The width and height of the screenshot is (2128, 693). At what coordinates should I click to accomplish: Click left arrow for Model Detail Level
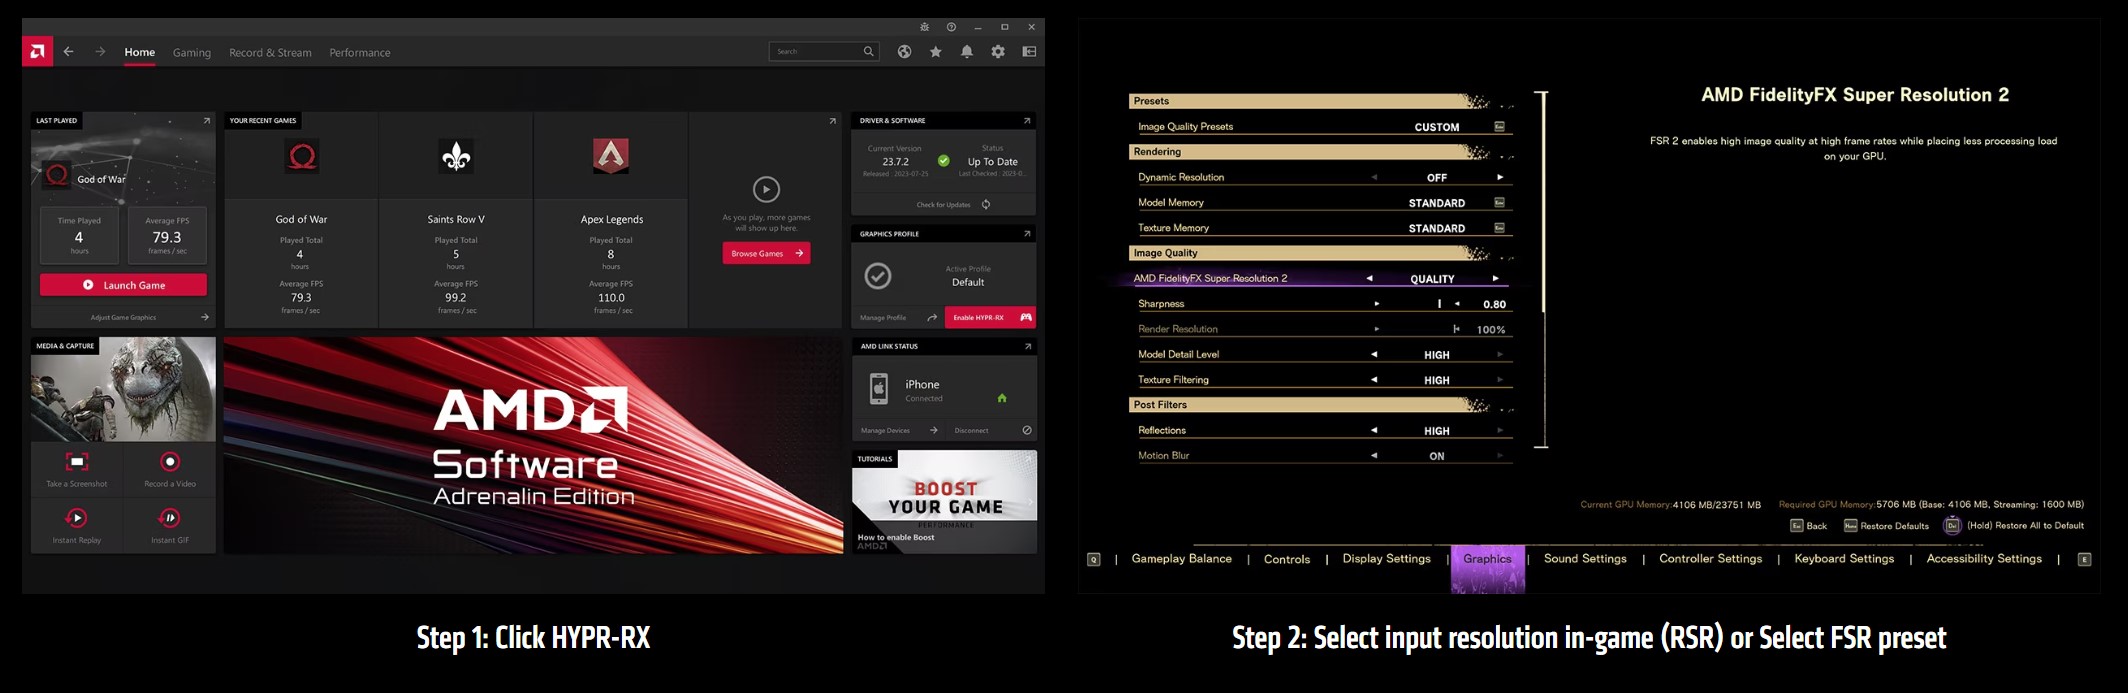point(1374,354)
